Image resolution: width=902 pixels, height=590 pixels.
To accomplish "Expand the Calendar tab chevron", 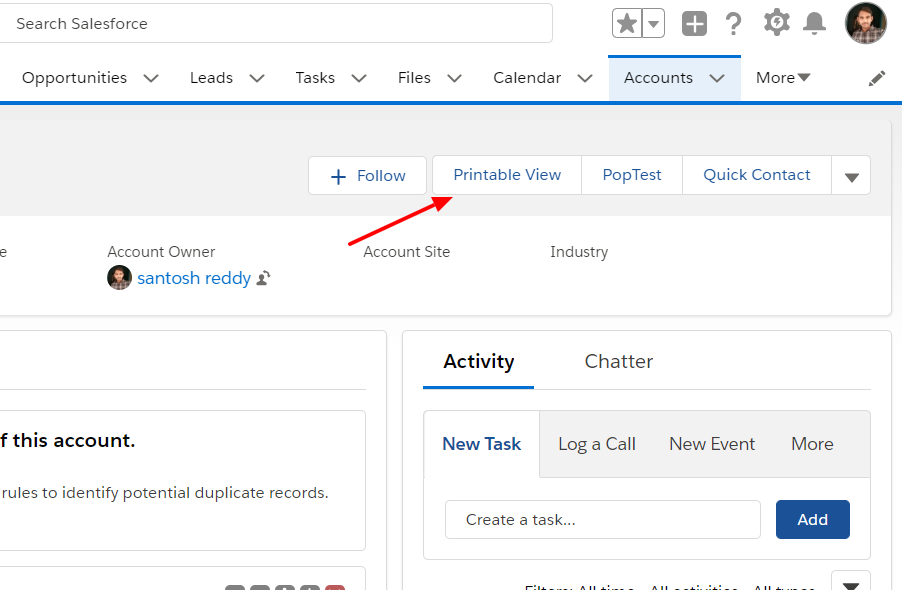I will pos(585,78).
